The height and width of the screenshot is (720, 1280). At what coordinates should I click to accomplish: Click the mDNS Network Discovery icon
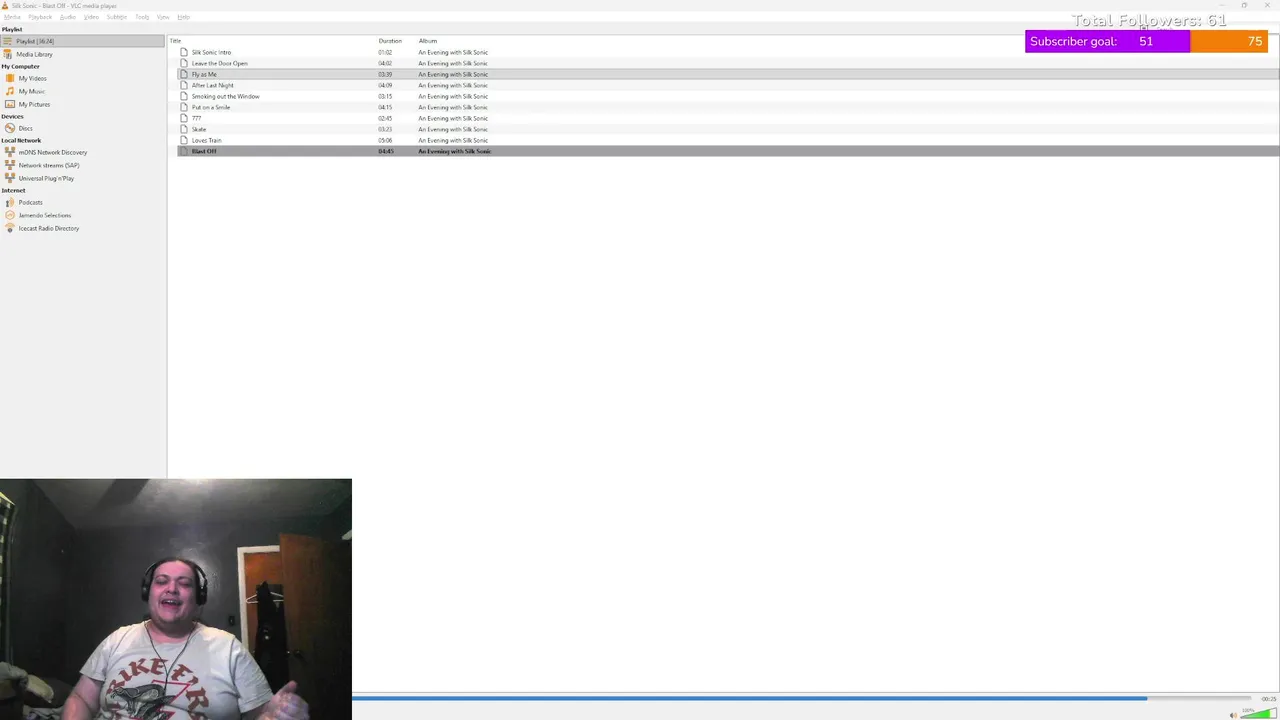10,152
